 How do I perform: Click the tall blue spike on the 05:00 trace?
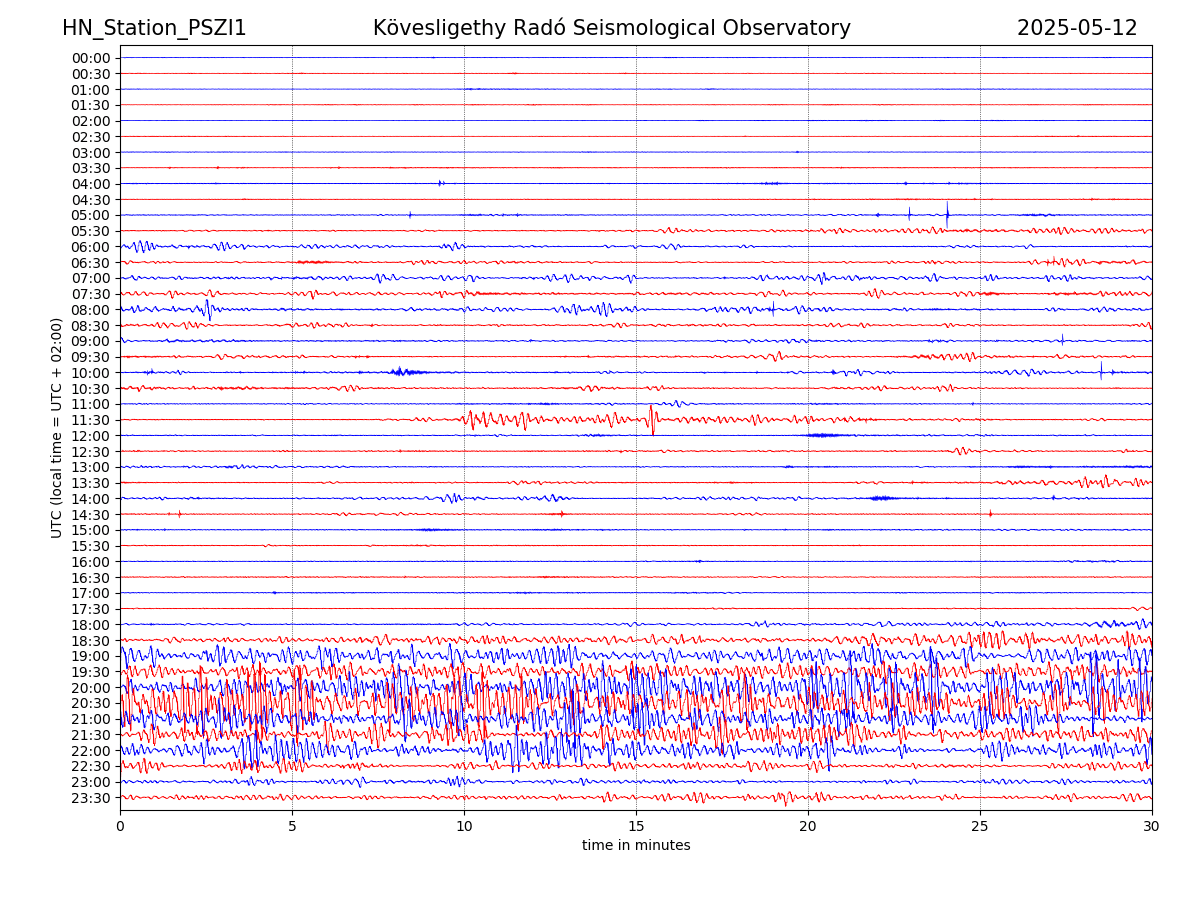point(947,213)
